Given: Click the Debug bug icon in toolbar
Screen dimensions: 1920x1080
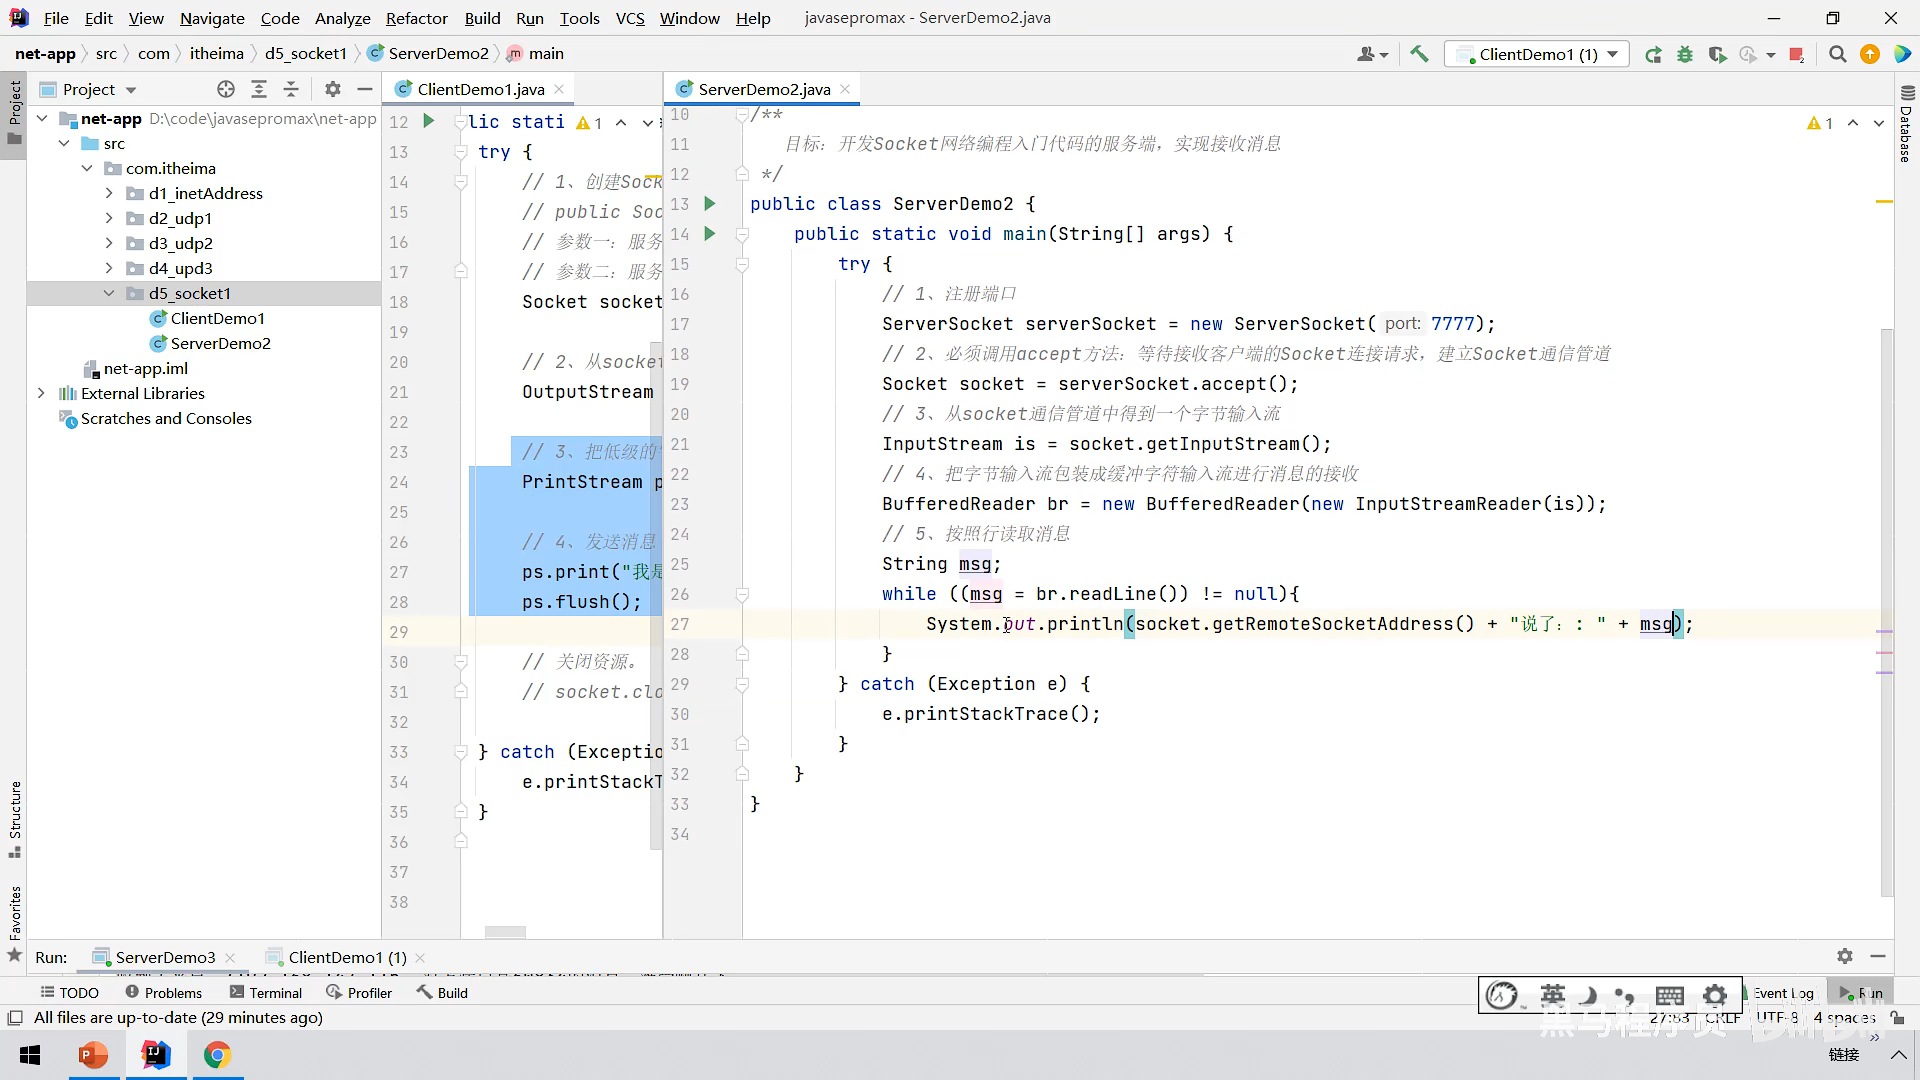Looking at the screenshot, I should pos(1685,54).
